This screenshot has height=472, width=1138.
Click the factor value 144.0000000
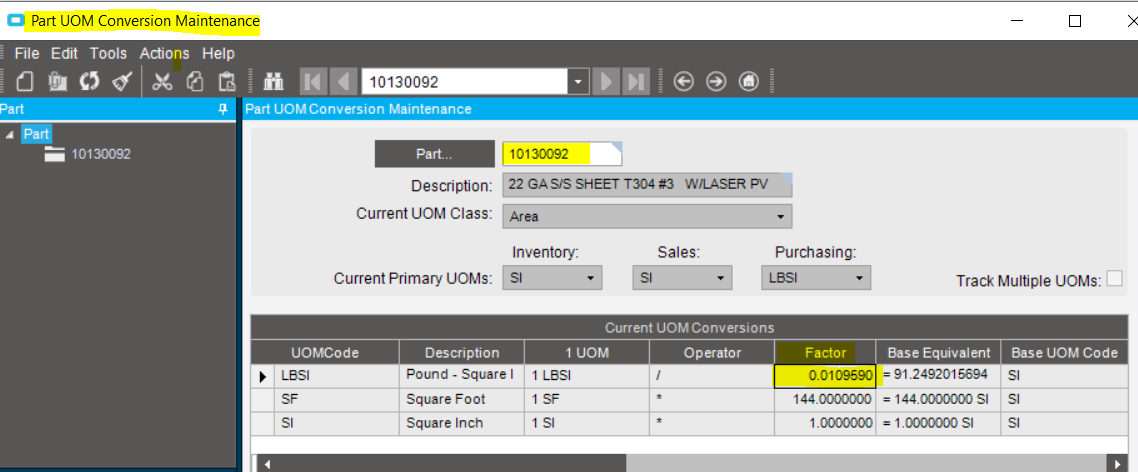825,399
